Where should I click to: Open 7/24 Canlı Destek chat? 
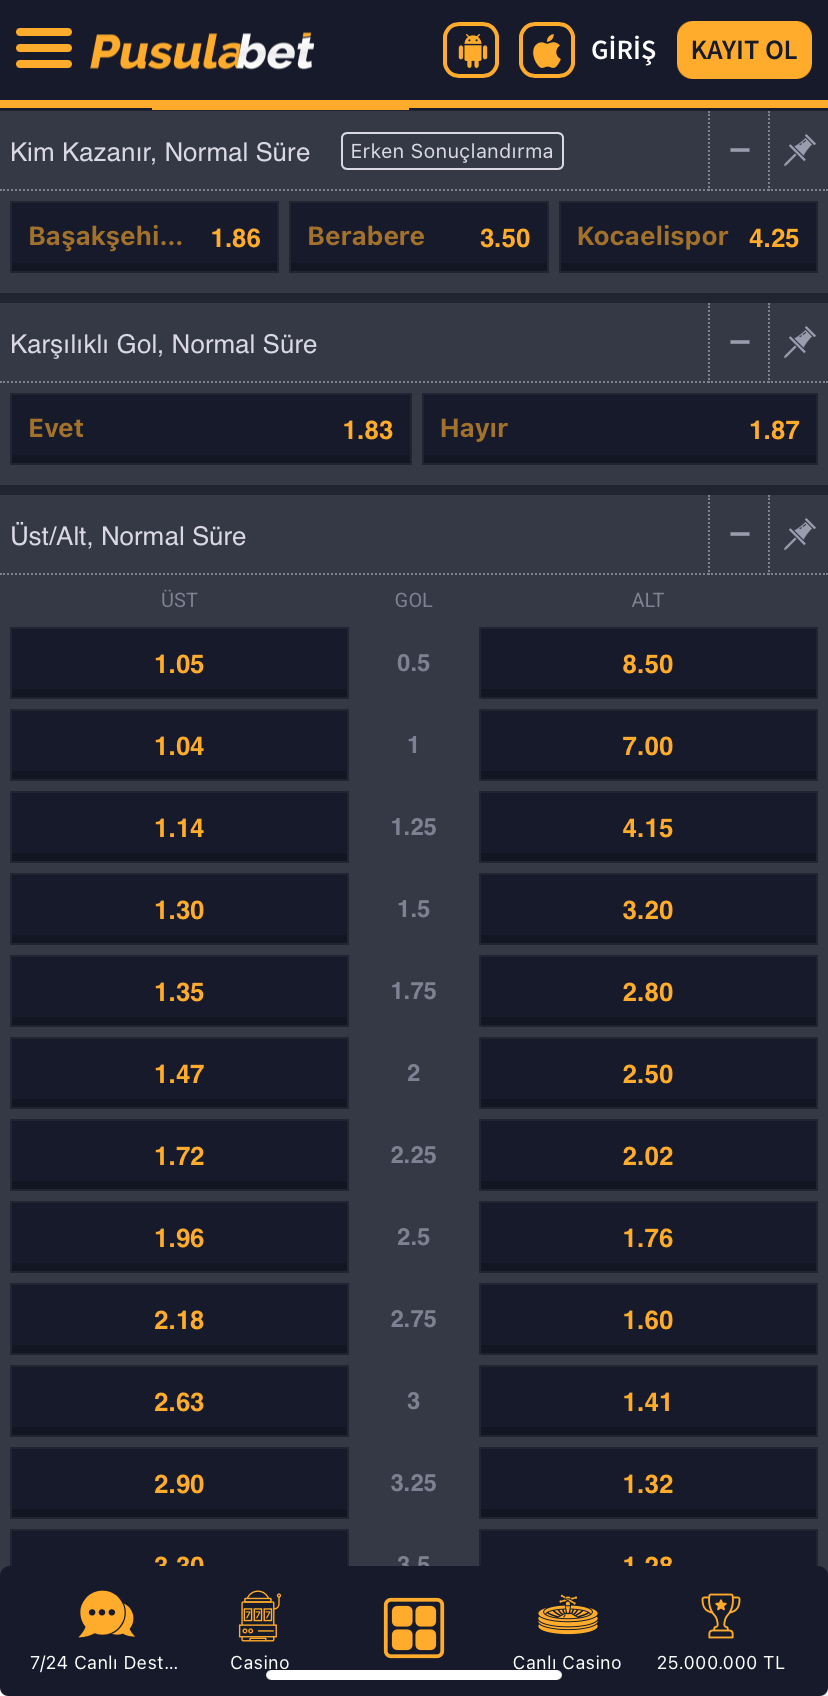105,1630
